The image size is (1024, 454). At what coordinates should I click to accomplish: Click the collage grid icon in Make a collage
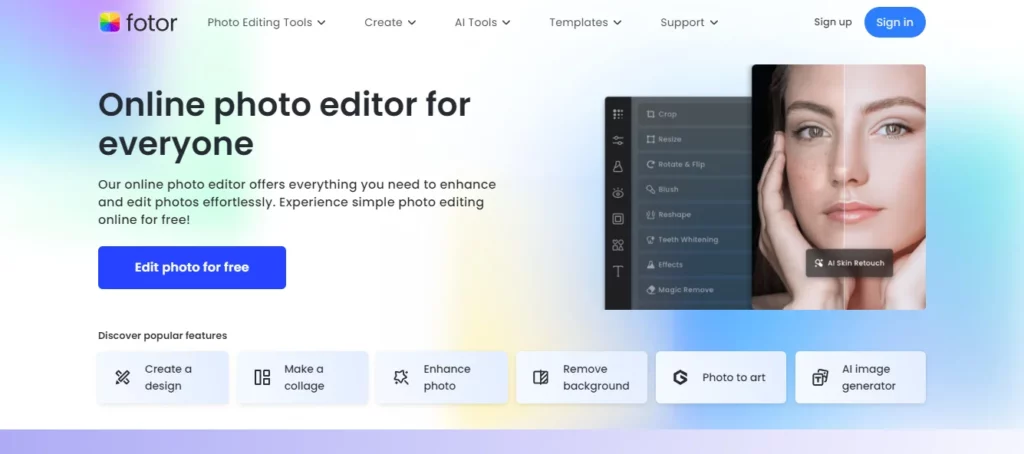click(262, 377)
